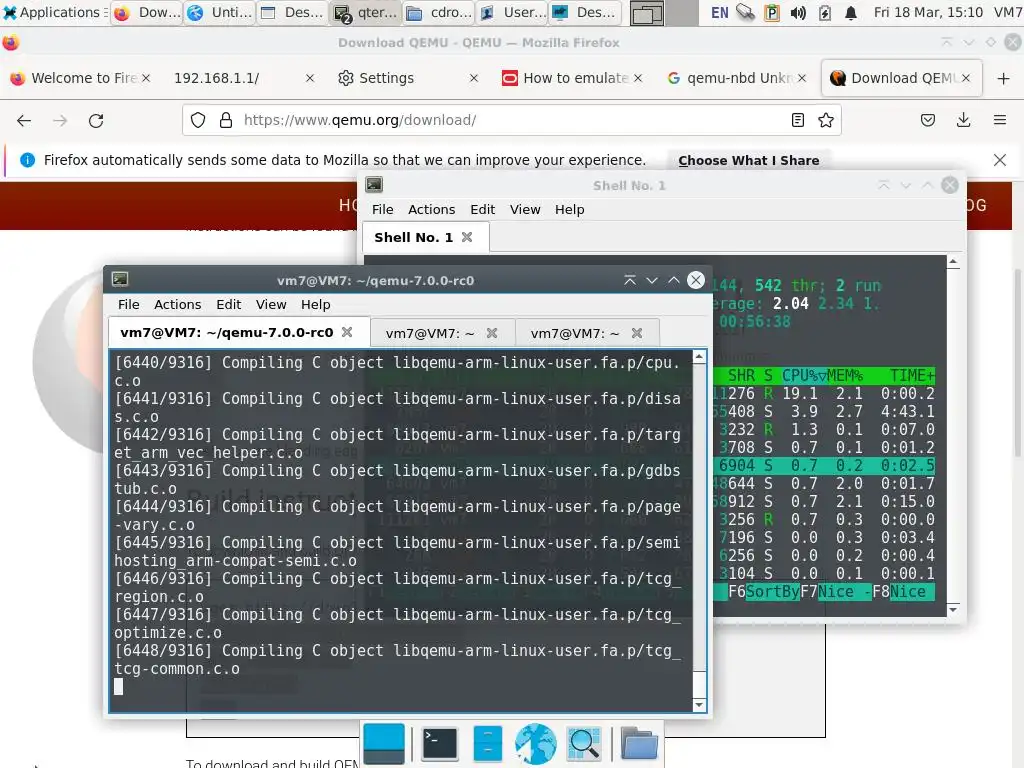
Task: Open application finder magnifier in dock
Action: 584,744
